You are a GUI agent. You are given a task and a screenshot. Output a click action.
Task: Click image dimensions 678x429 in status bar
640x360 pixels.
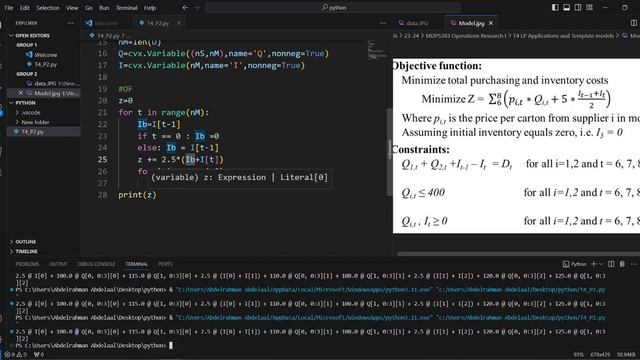click(600, 355)
